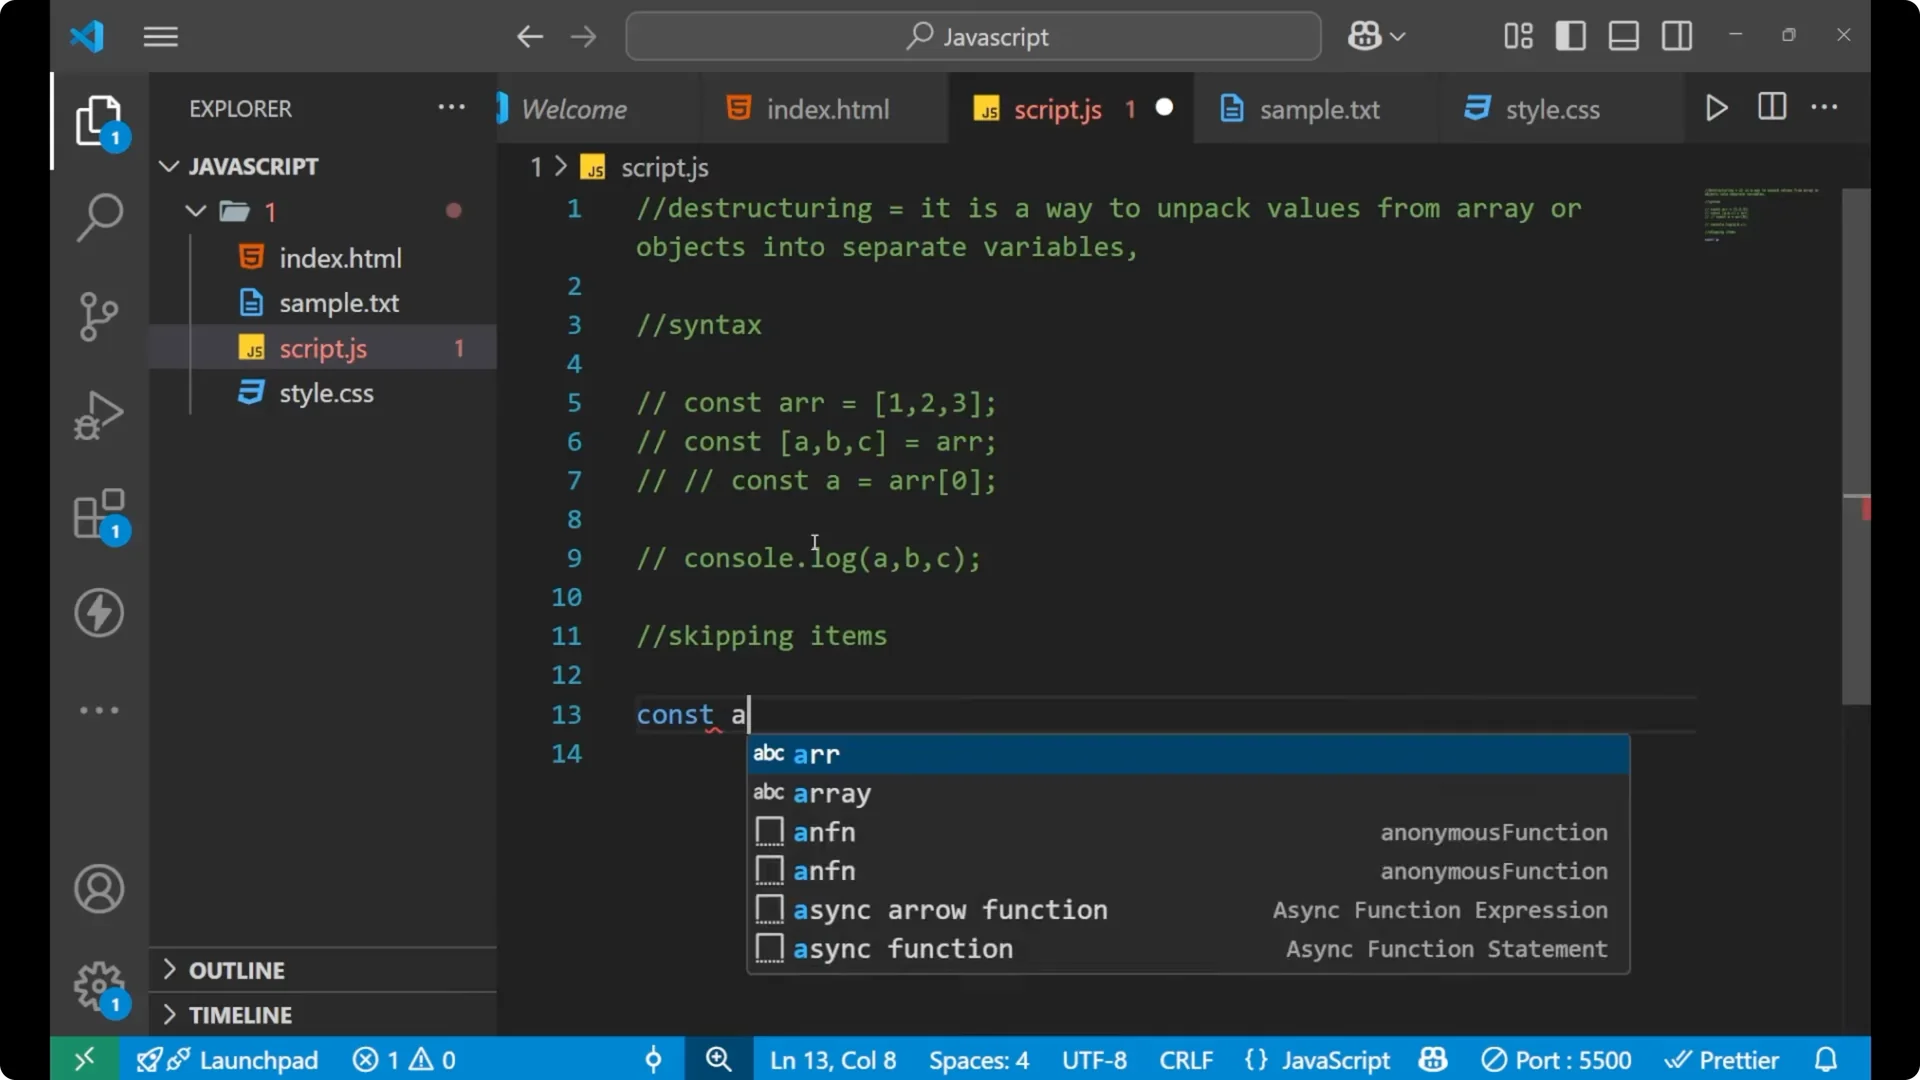
Task: Toggle the bottom panel visibility
Action: click(x=1623, y=35)
